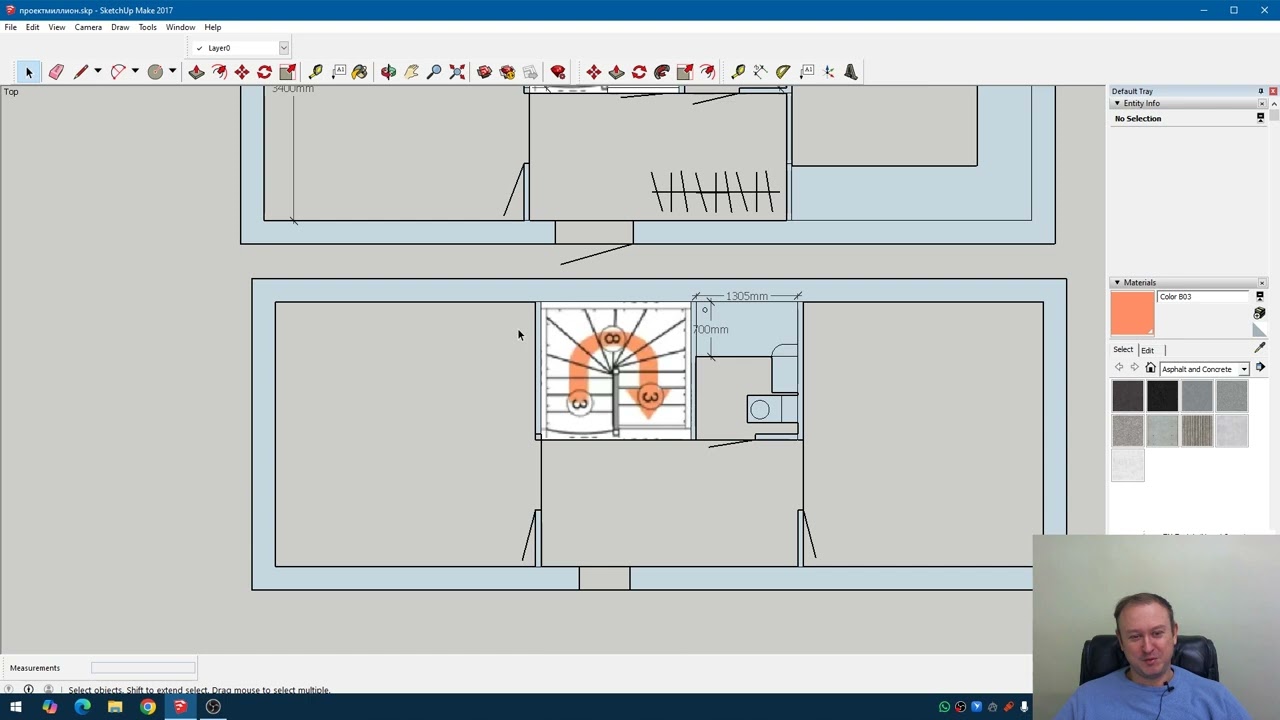Viewport: 1280px width, 720px height.
Task: Select the Offset tool after Push/Pull
Action: (219, 72)
